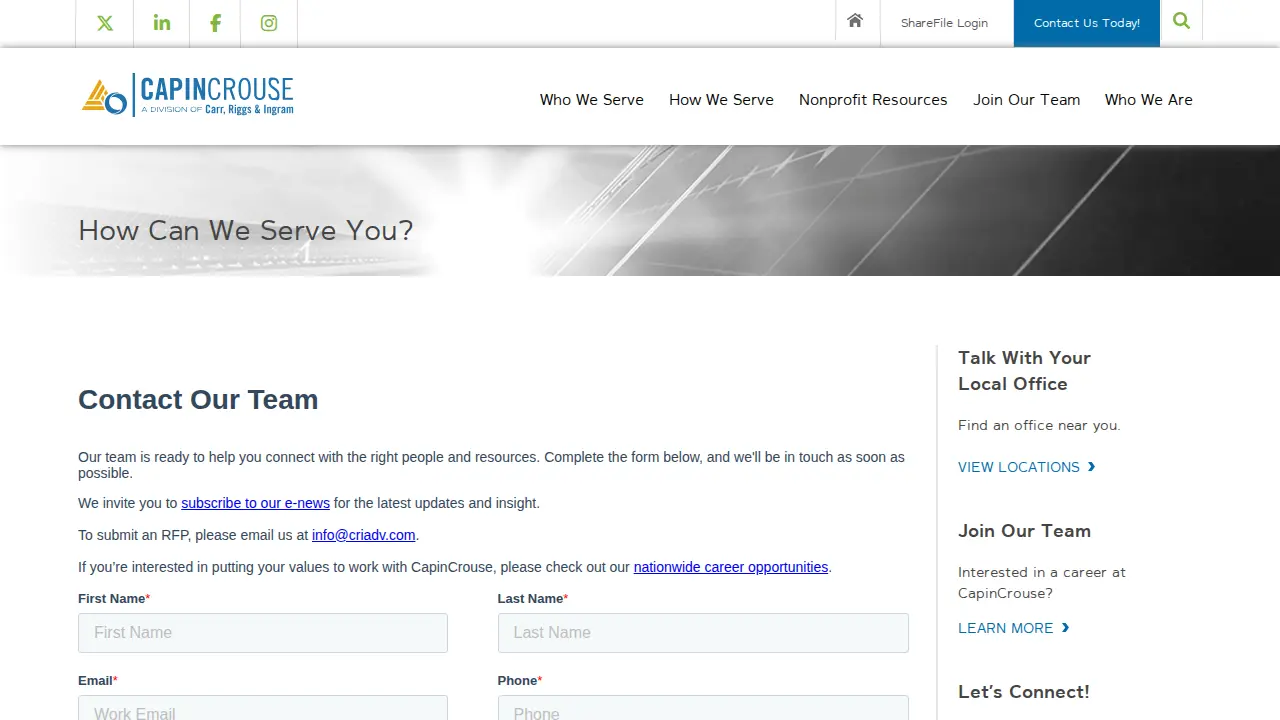The height and width of the screenshot is (720, 1280).
Task: Click into the Work Email field
Action: click(263, 708)
